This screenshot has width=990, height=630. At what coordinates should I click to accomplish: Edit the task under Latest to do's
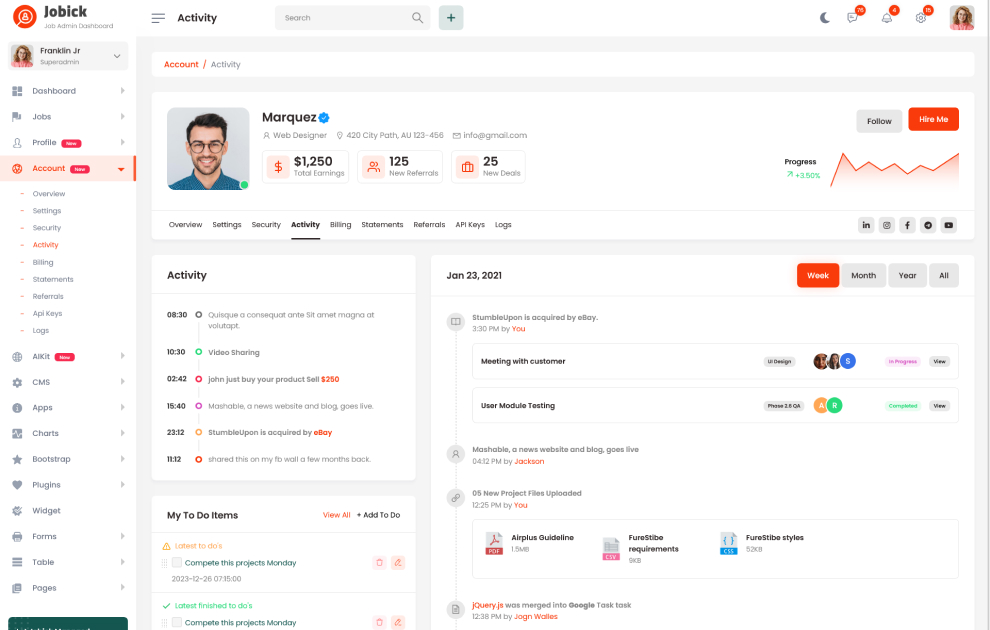click(x=398, y=563)
